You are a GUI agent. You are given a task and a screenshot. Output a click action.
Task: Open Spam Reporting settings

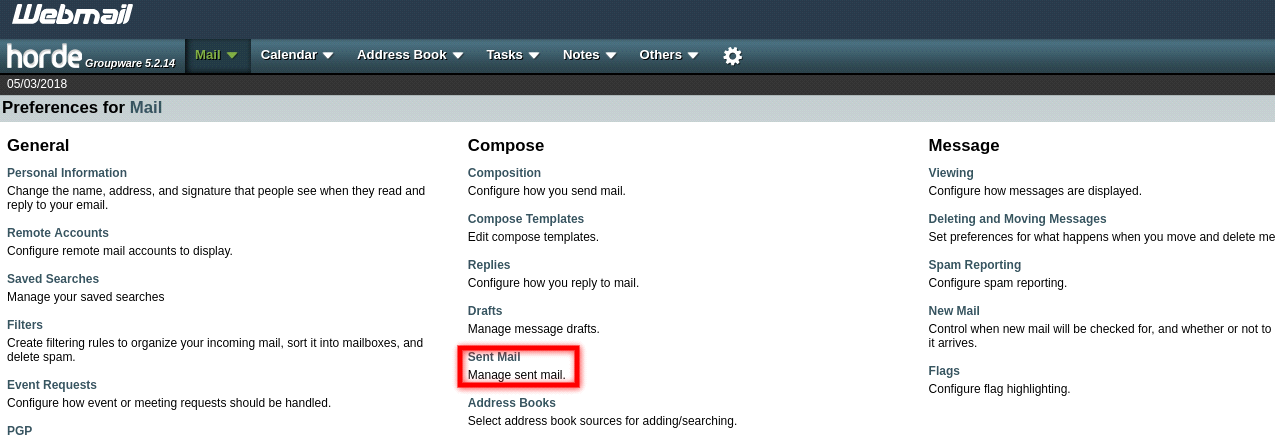(975, 265)
